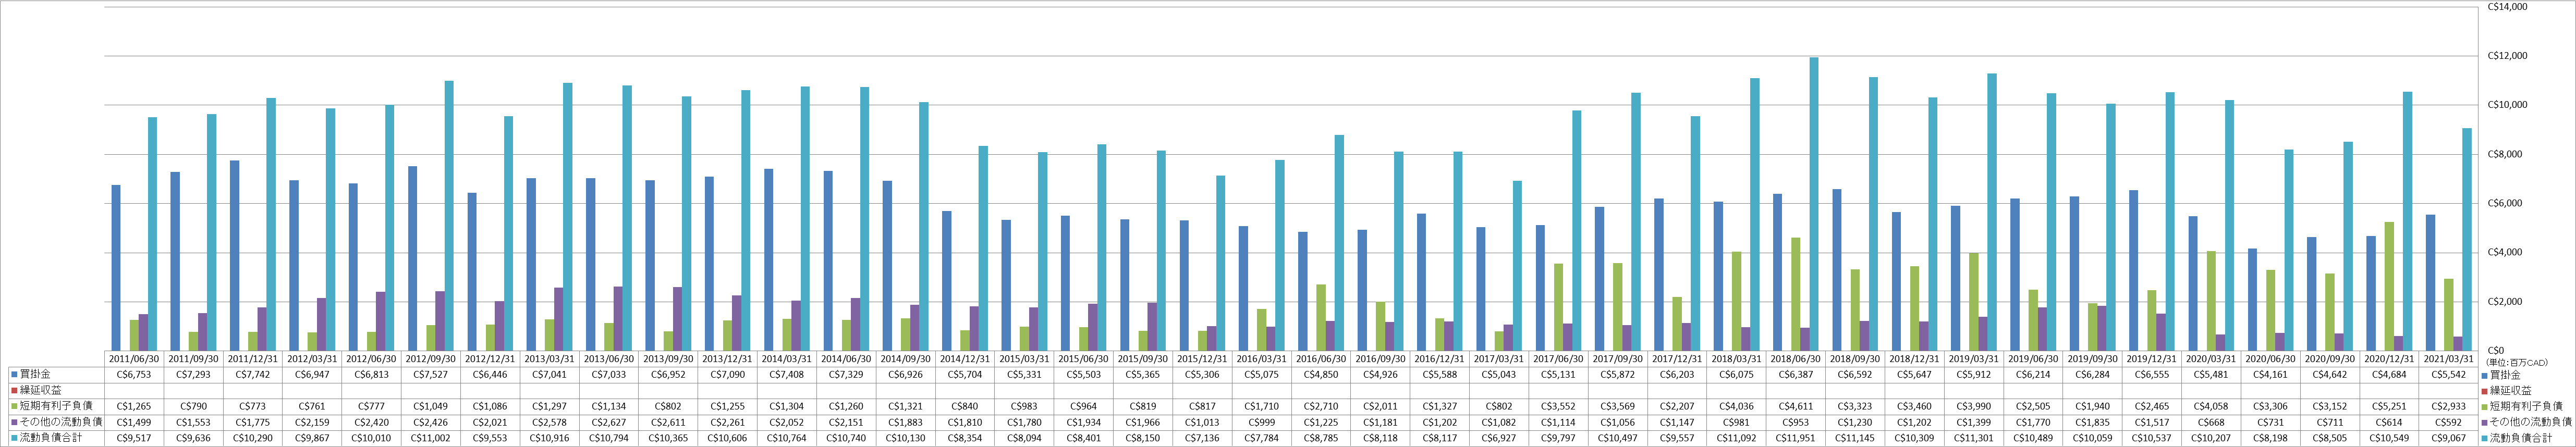Select the C$4,161 accounts payable cell
The image size is (2576, 447).
click(2270, 374)
